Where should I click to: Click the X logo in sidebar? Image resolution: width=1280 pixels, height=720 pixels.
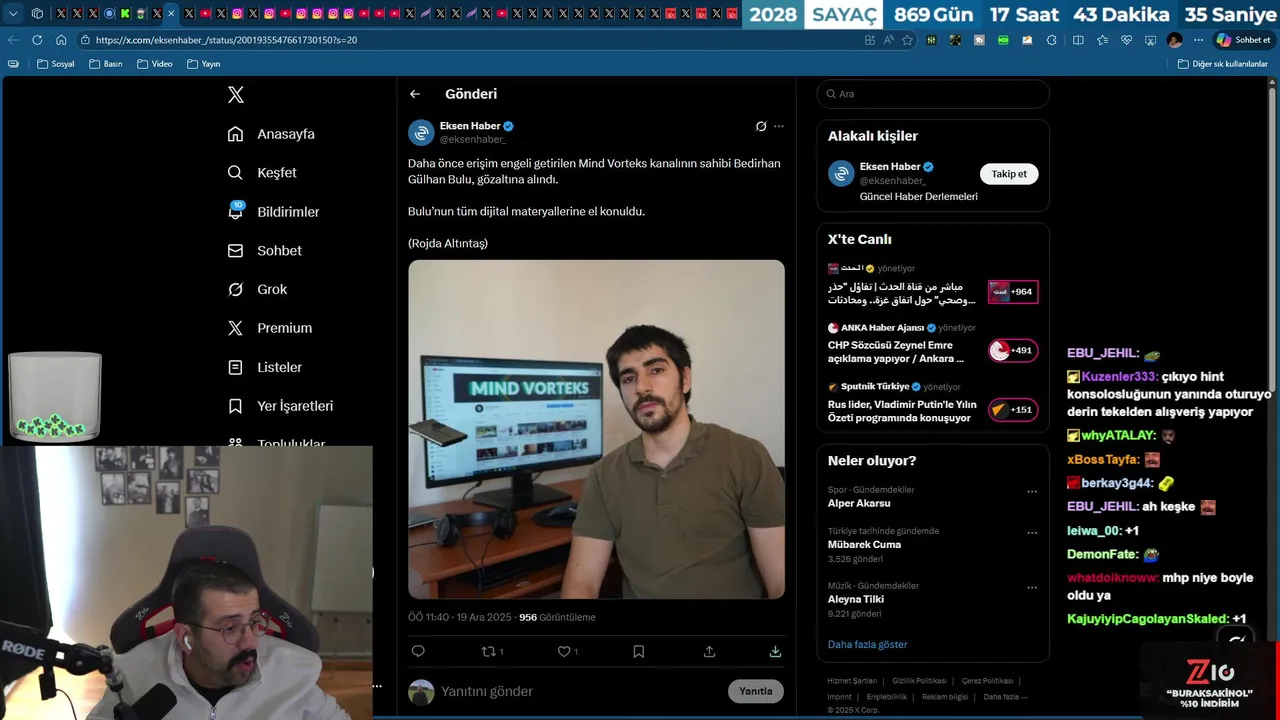click(235, 95)
